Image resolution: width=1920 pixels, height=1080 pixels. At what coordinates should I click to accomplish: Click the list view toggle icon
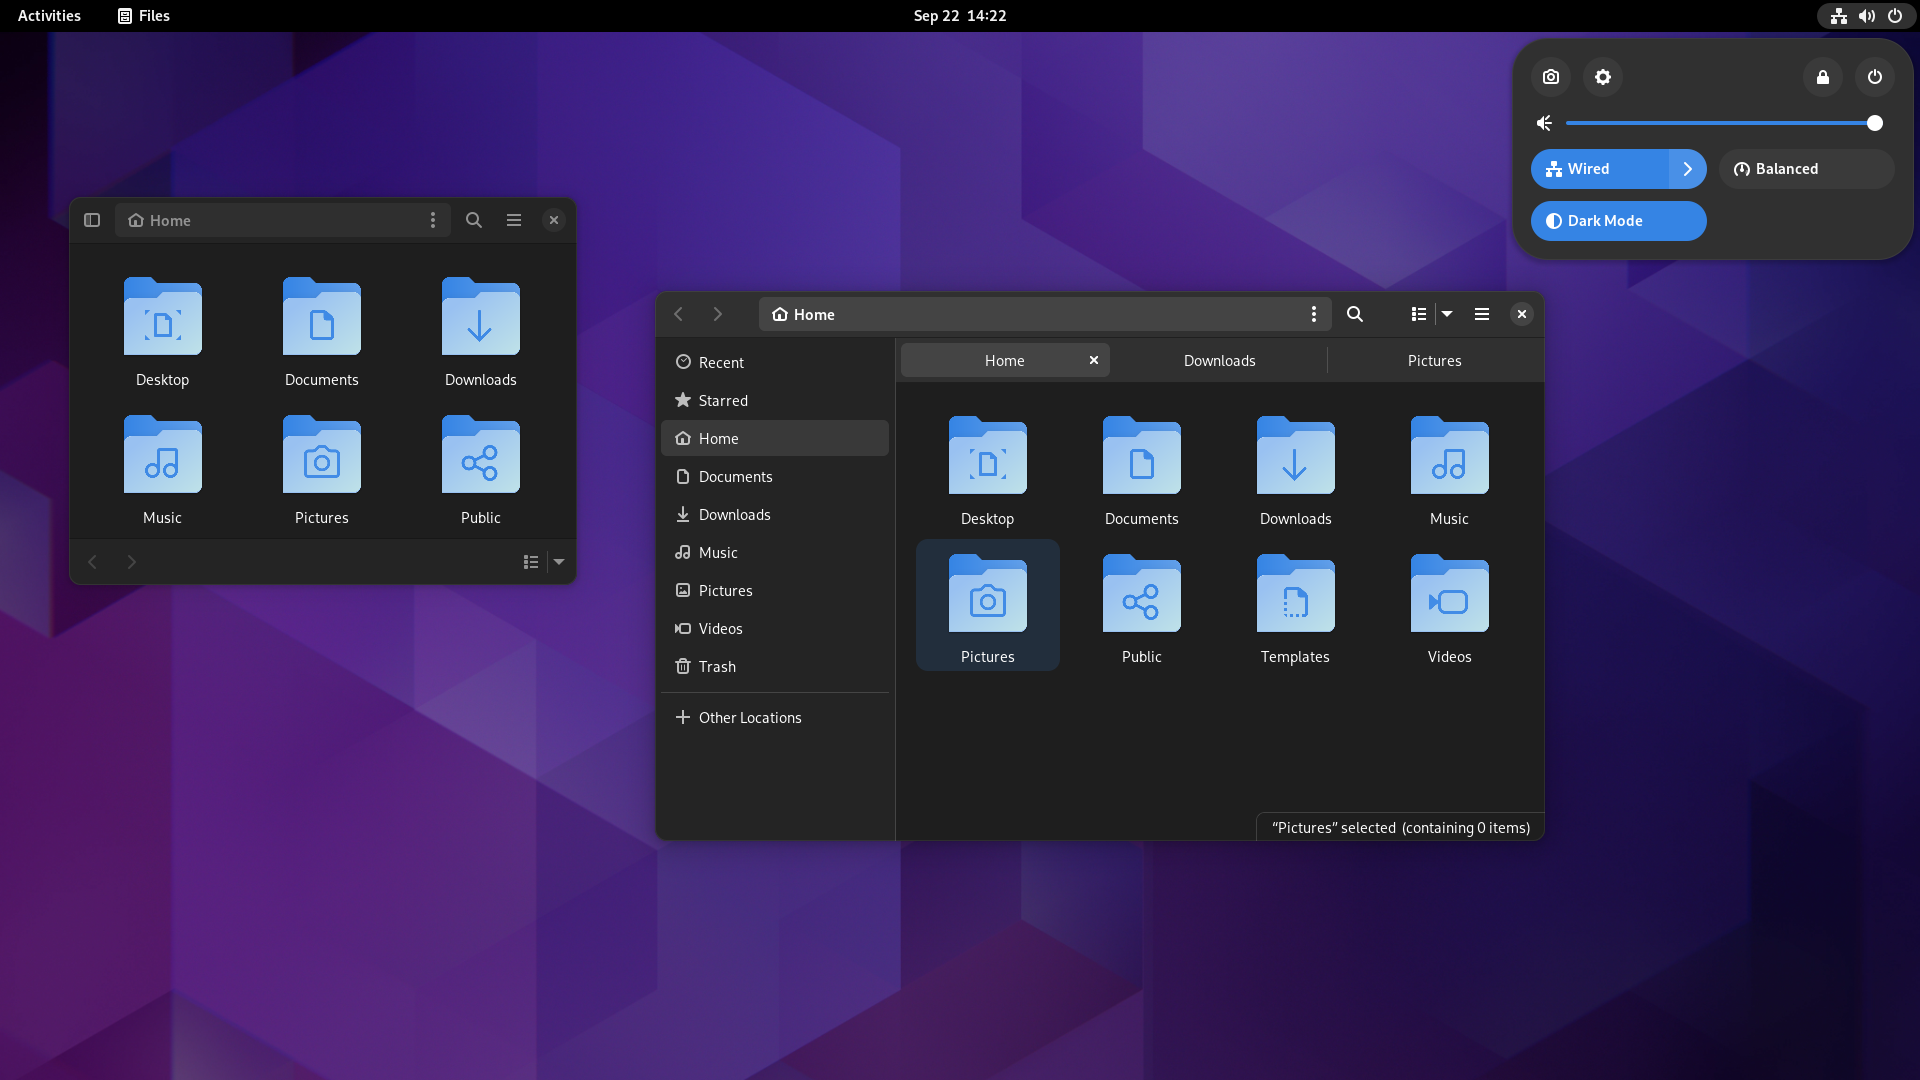click(1418, 314)
